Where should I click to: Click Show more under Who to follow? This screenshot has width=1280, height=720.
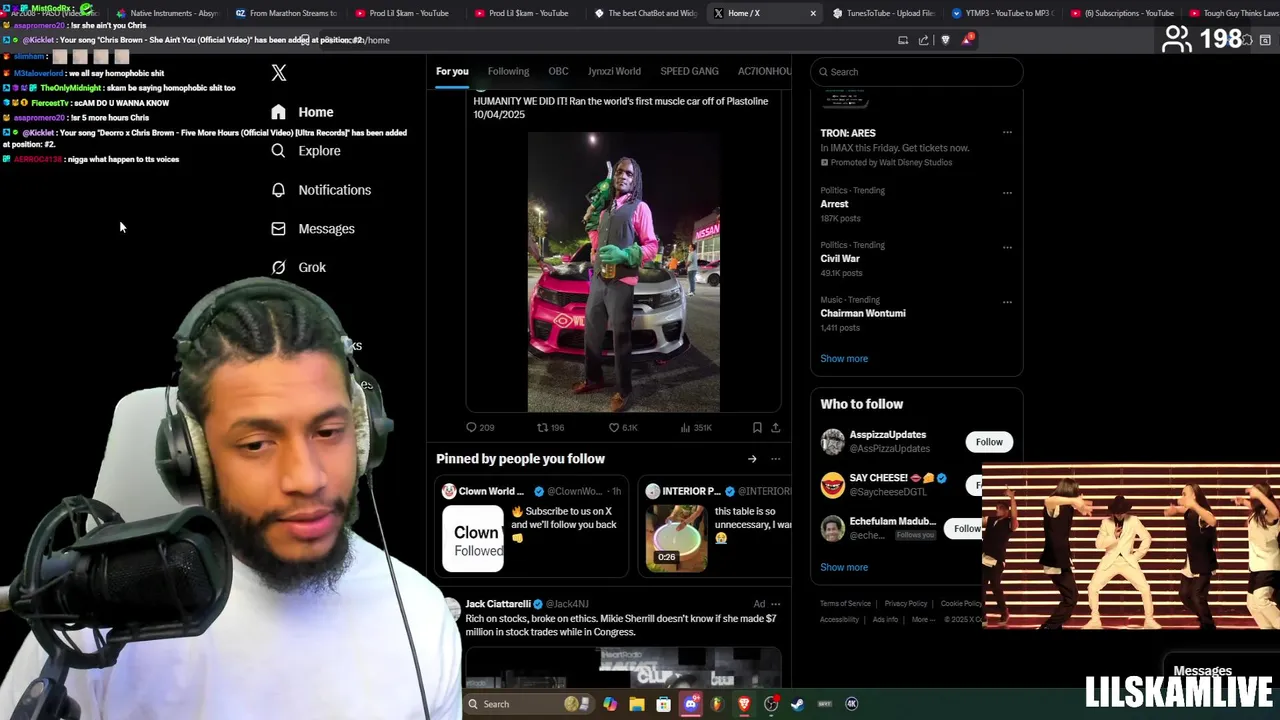coord(844,567)
